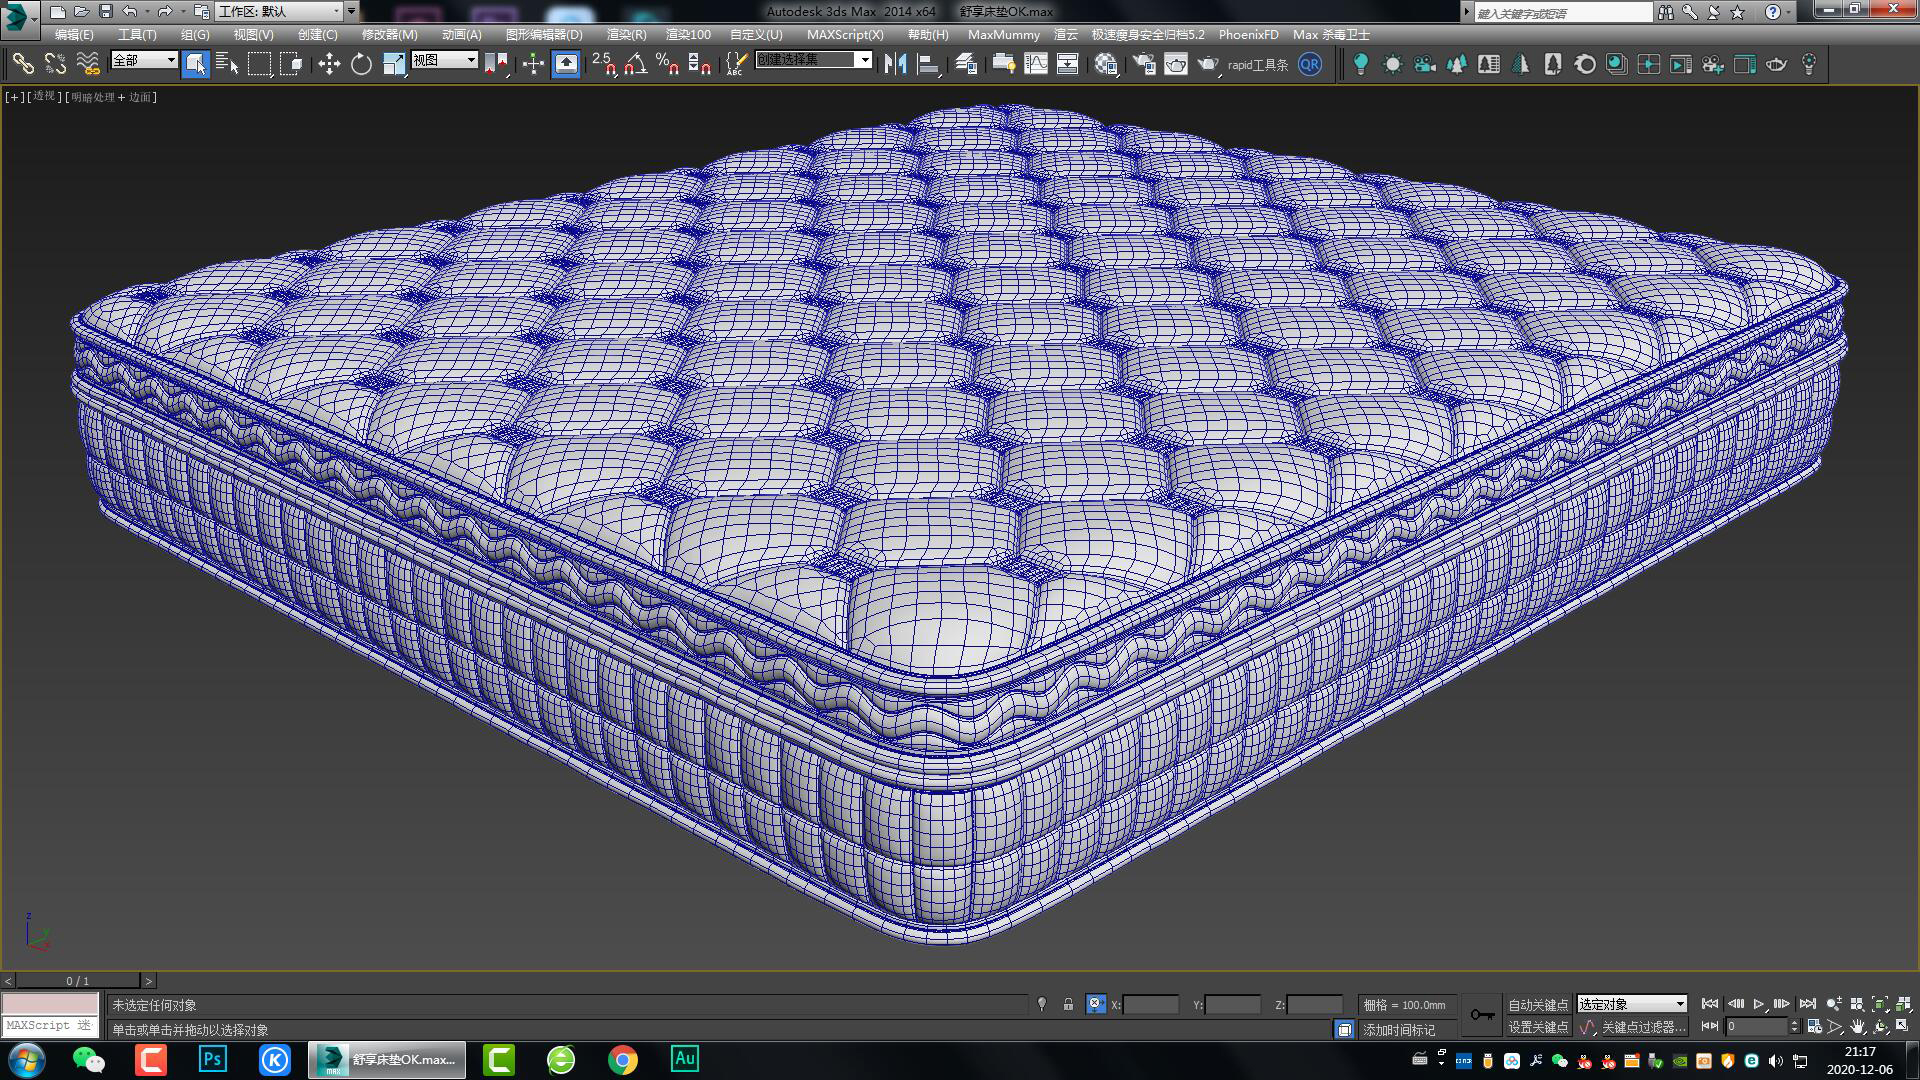Open the MAXScript(X) menu

coord(845,34)
